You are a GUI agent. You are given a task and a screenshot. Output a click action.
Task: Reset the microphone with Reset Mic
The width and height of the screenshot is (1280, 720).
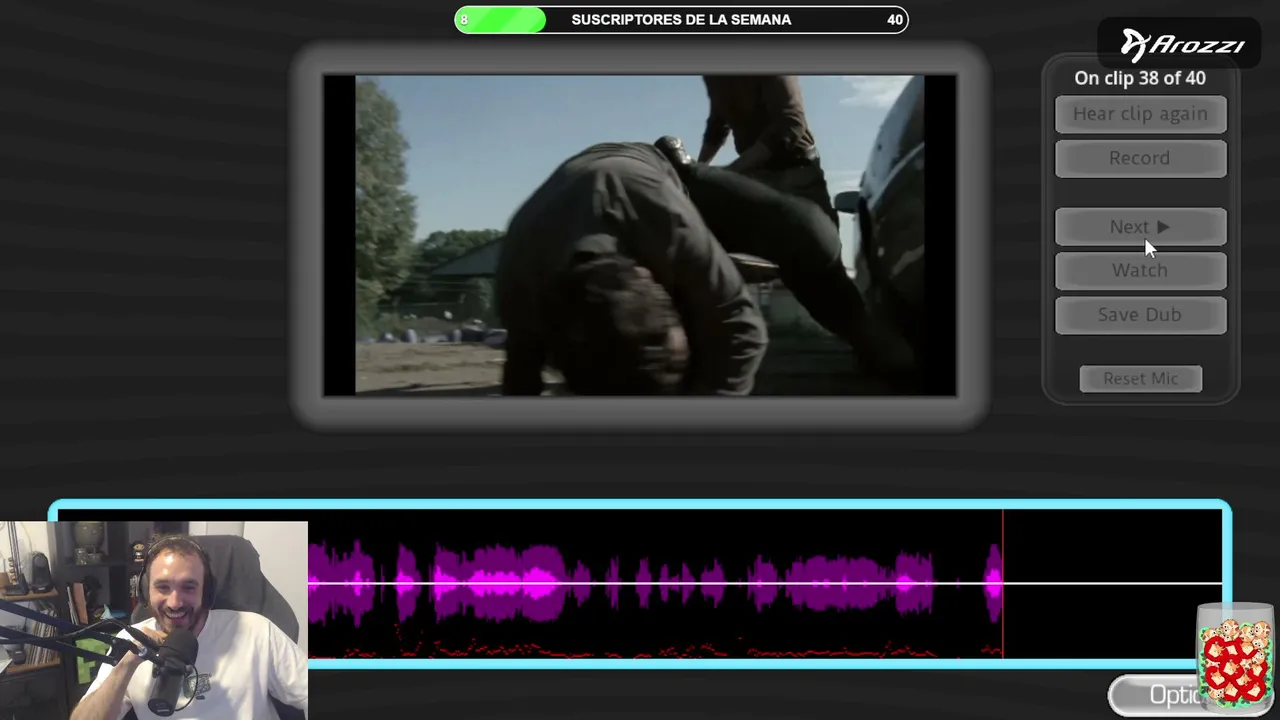click(x=1140, y=379)
